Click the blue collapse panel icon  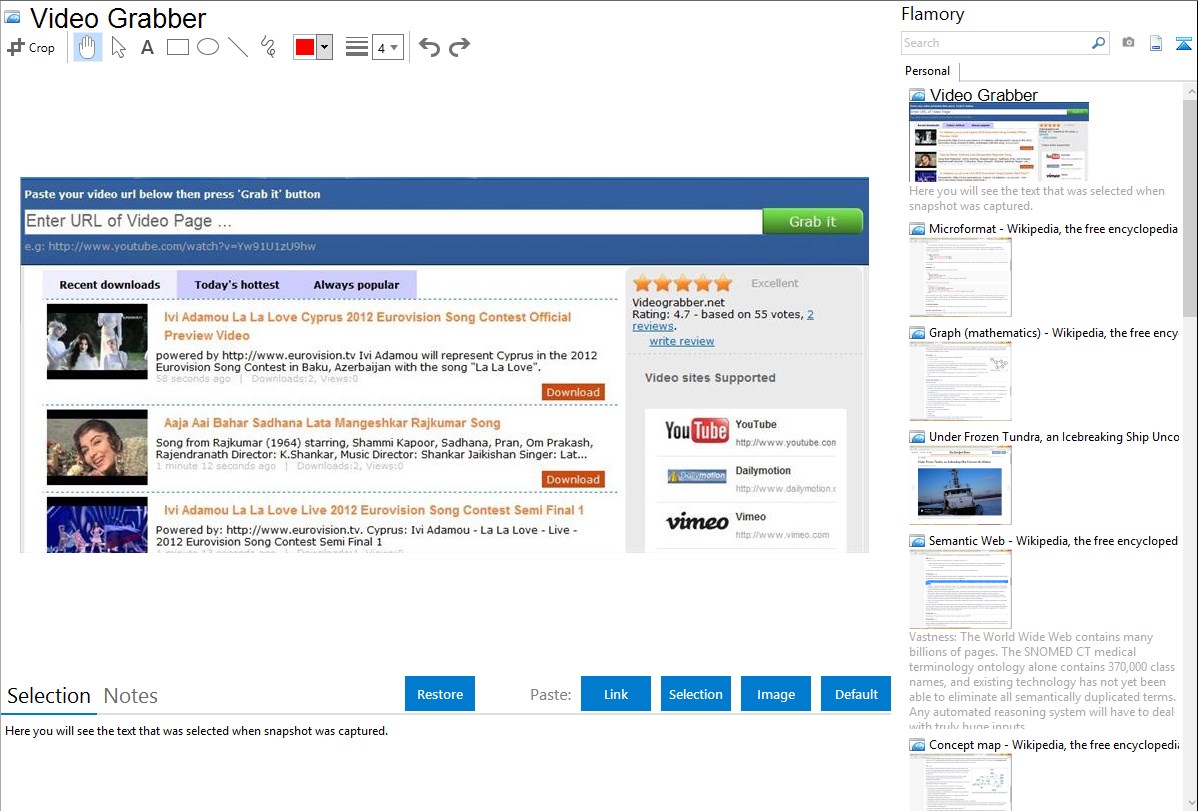[x=1183, y=43]
